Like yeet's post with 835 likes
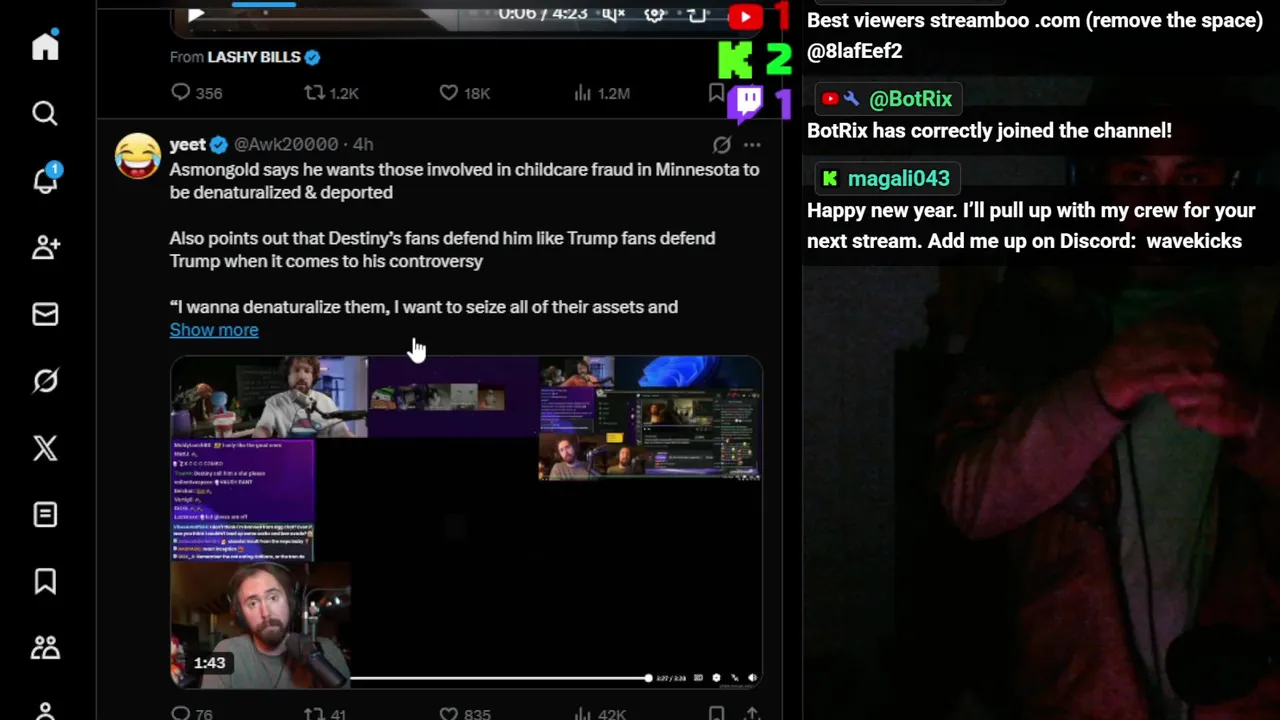The height and width of the screenshot is (720, 1280). (x=465, y=713)
